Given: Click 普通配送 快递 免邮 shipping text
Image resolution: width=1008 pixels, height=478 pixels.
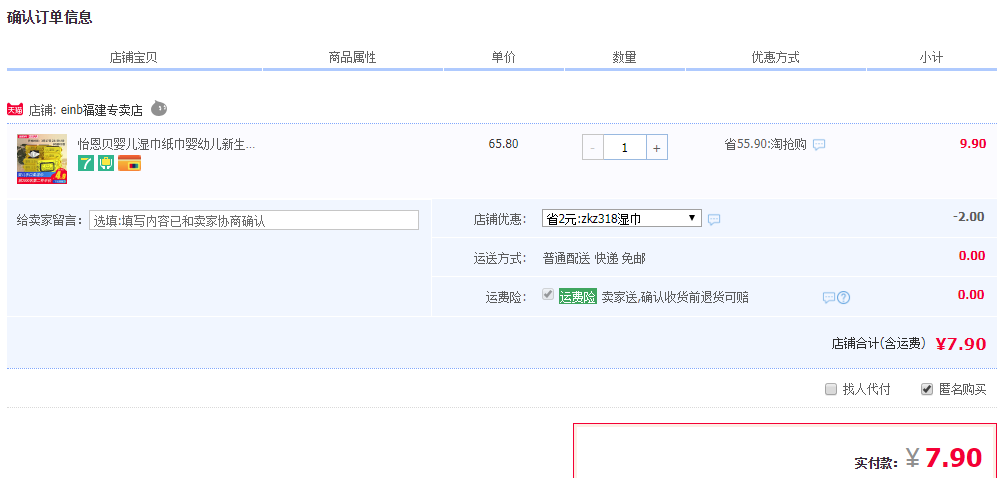Looking at the screenshot, I should pyautogui.click(x=594, y=258).
